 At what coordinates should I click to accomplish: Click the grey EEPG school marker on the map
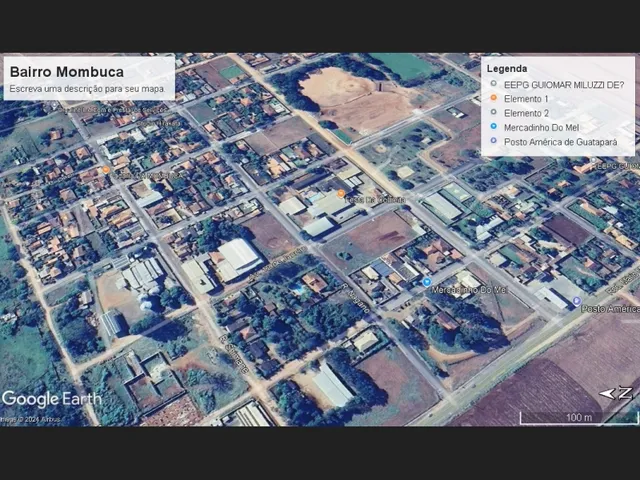(594, 160)
